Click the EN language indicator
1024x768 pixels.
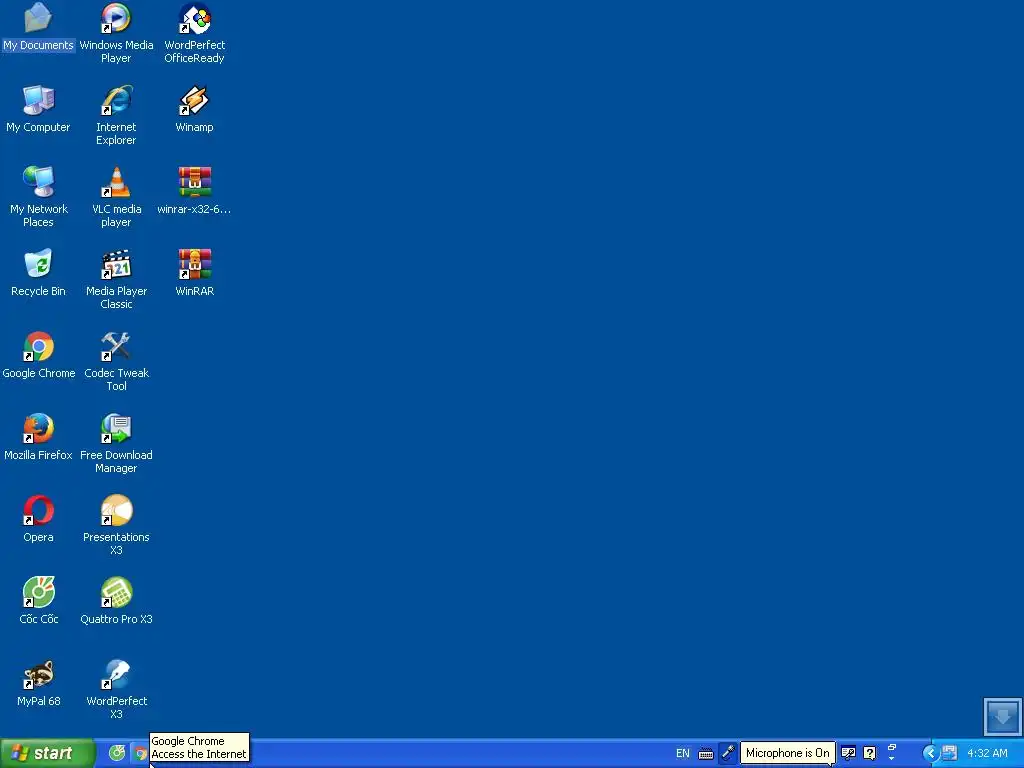[682, 753]
